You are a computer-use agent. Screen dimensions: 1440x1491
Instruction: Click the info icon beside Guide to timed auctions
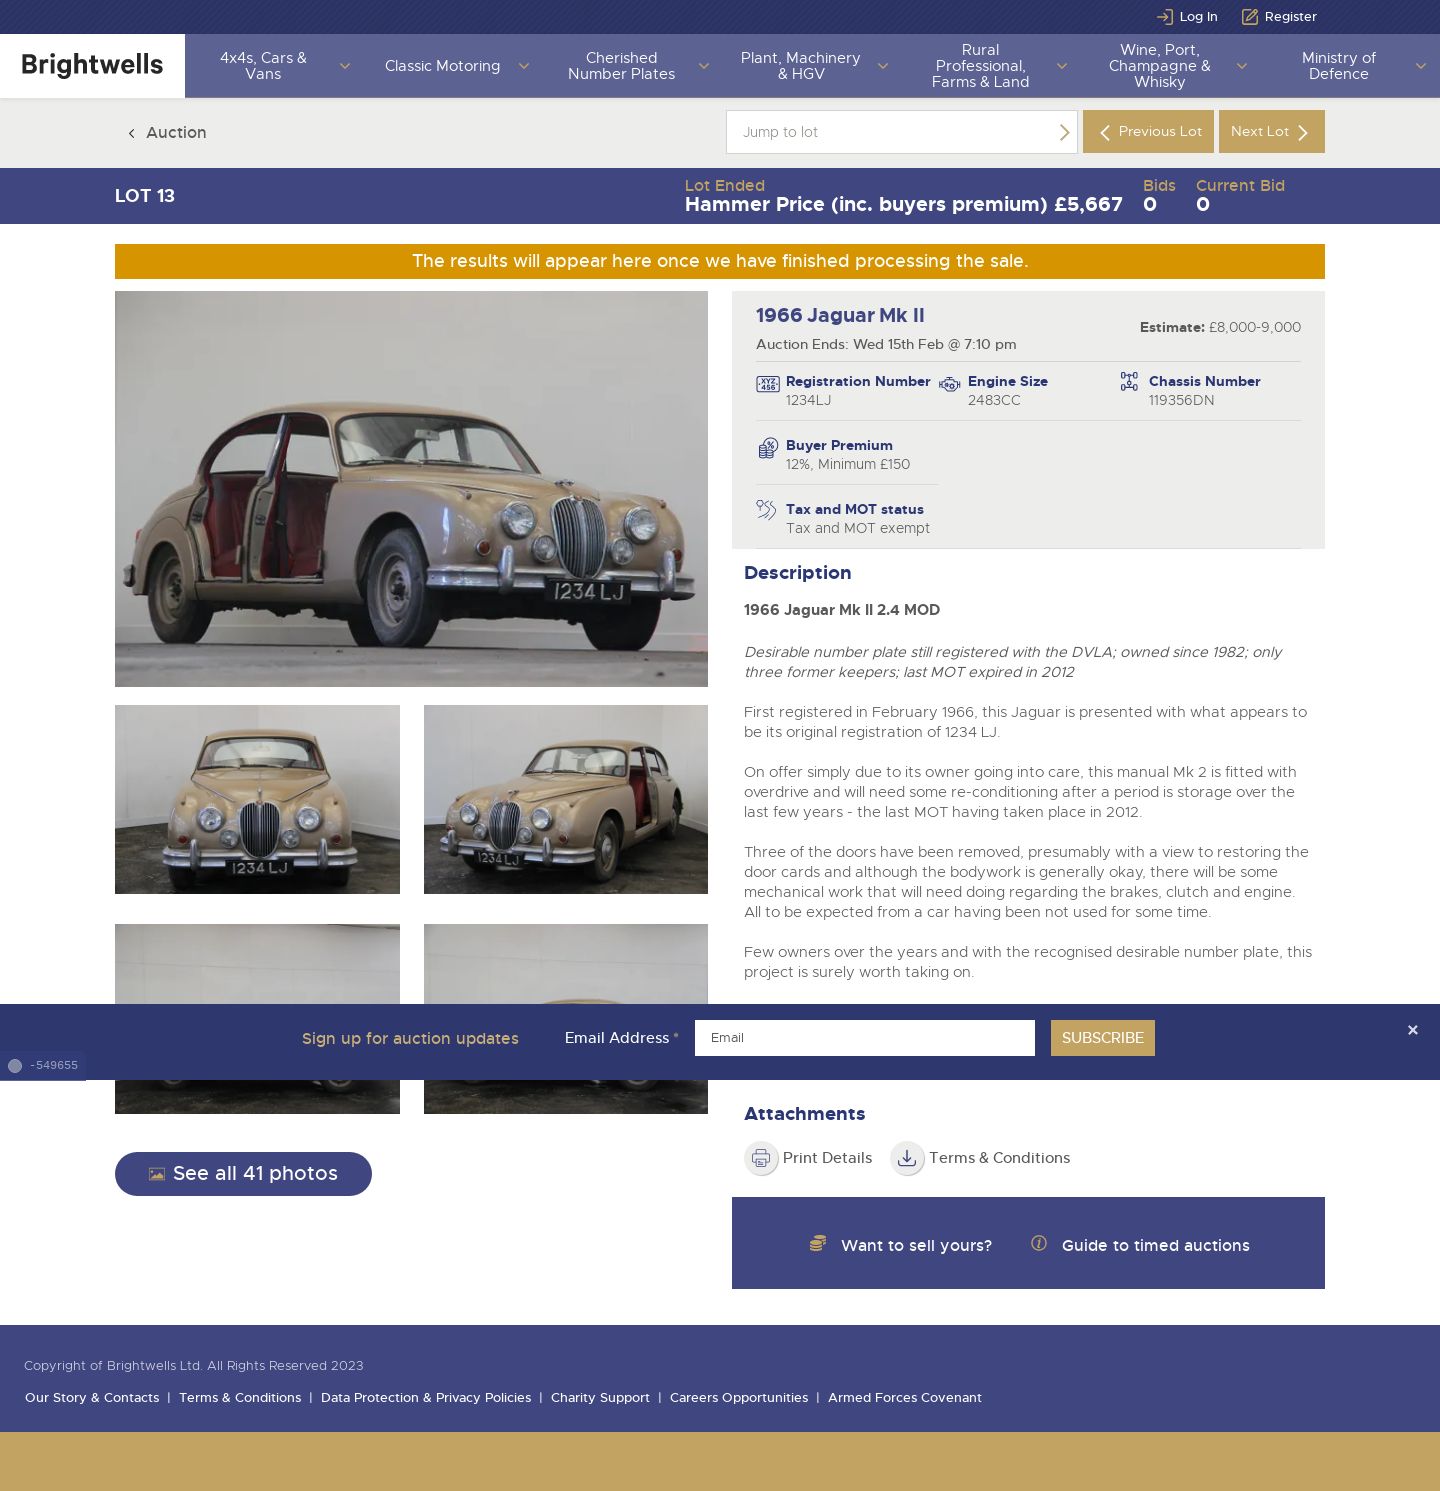coord(1039,1243)
